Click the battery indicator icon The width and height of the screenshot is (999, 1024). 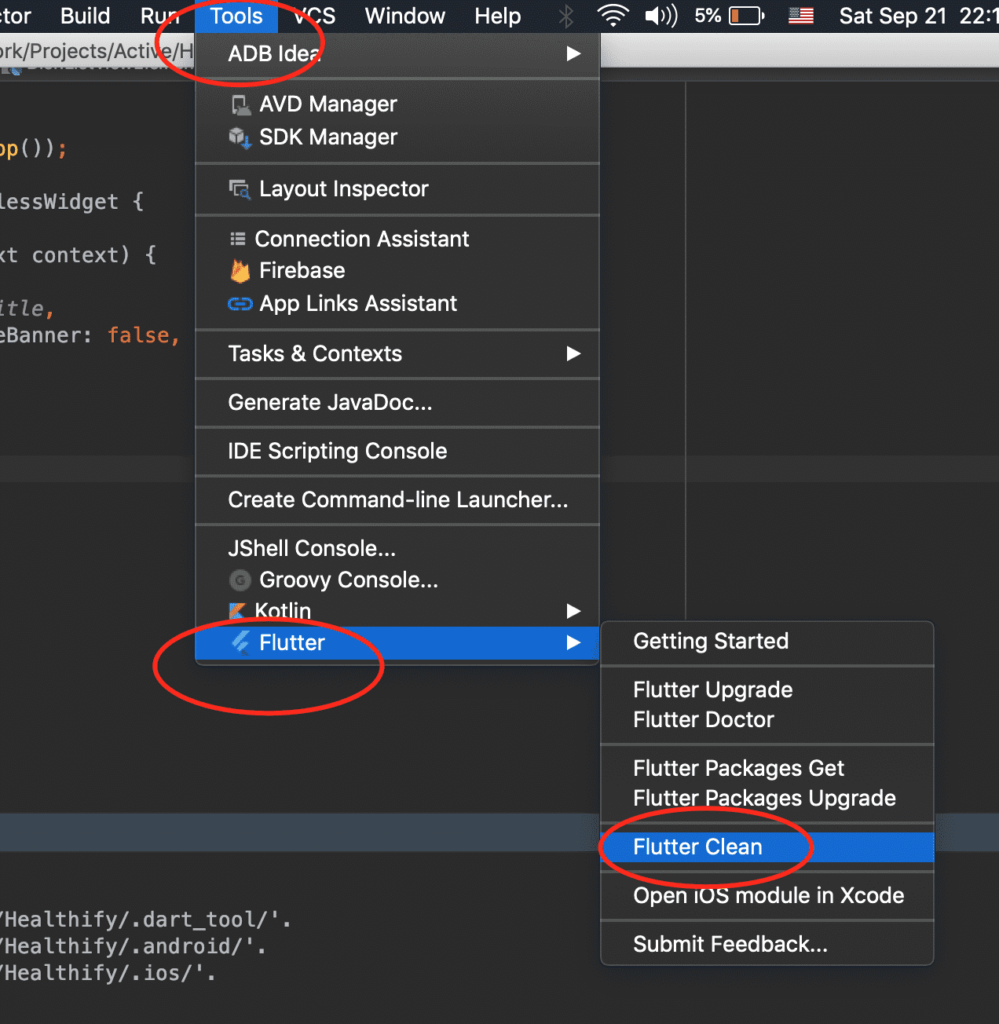point(746,16)
